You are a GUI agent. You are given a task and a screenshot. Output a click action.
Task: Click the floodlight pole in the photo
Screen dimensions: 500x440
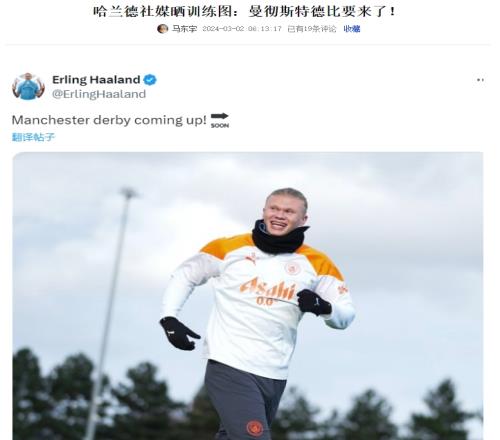(x=110, y=313)
